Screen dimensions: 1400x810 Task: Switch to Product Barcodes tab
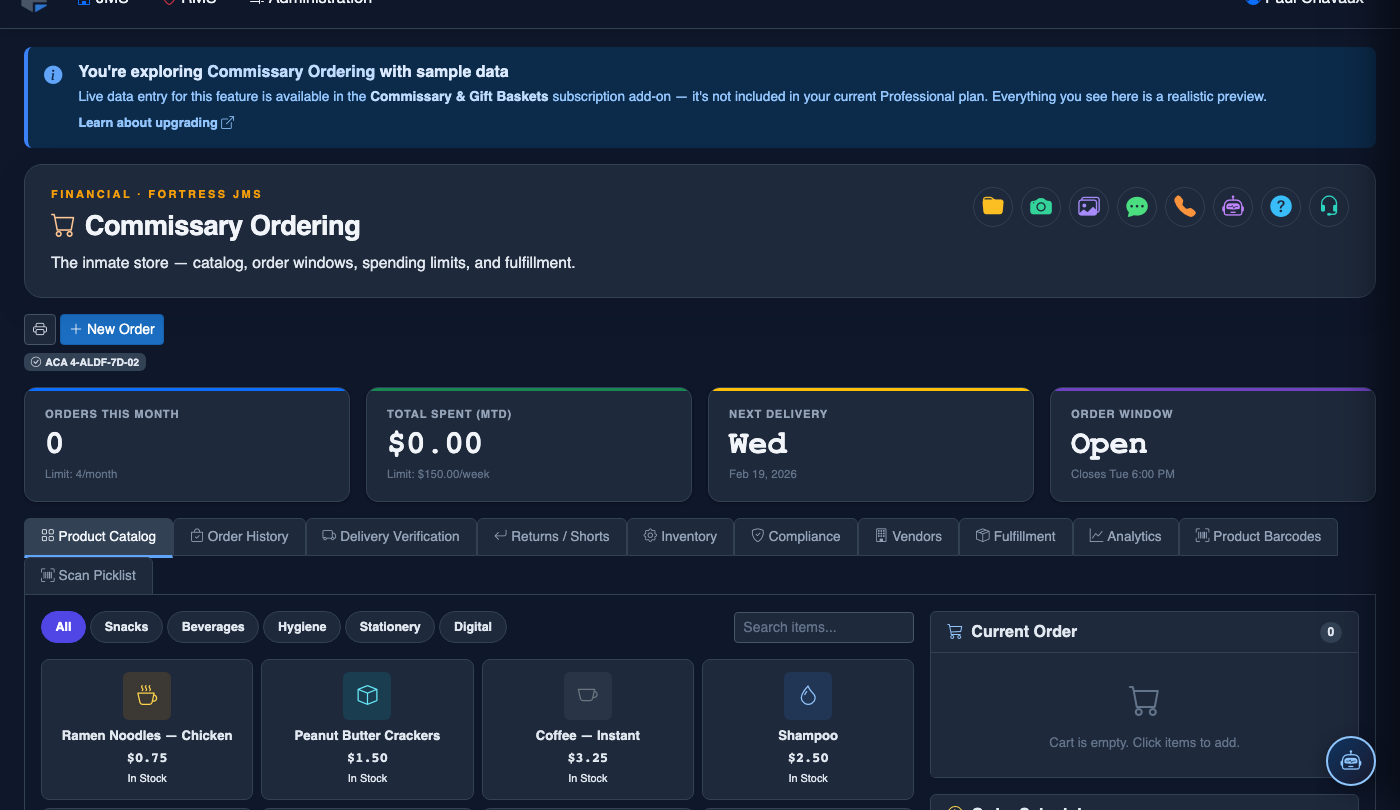(x=1258, y=536)
